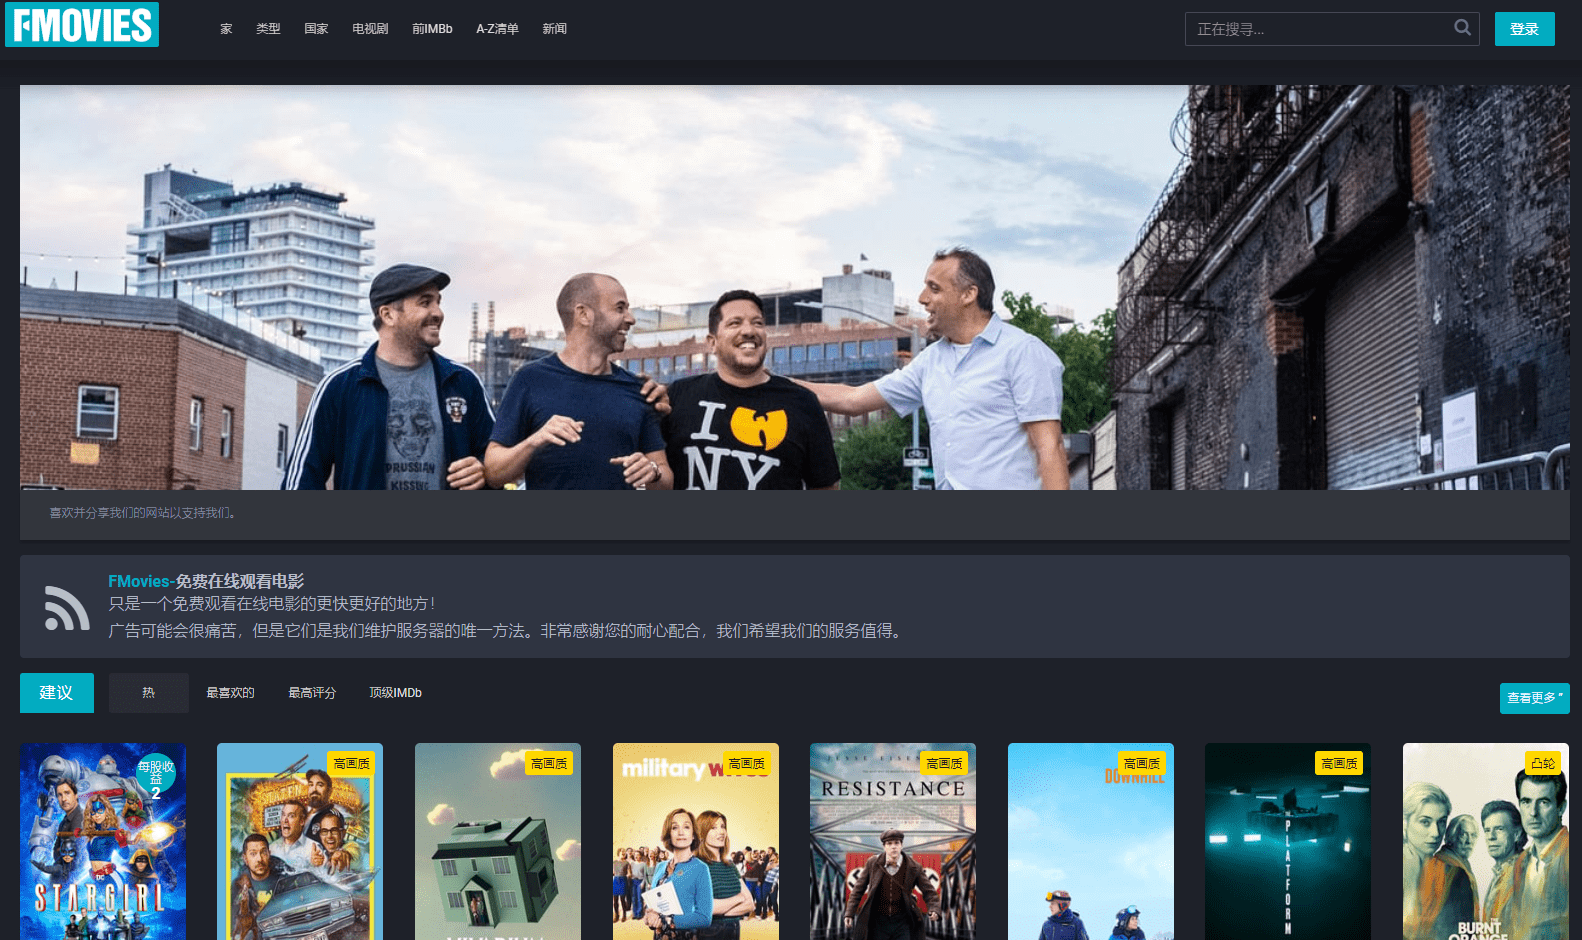Open the 前IMBb top list
Viewport: 1582px width, 940px height.
(432, 29)
